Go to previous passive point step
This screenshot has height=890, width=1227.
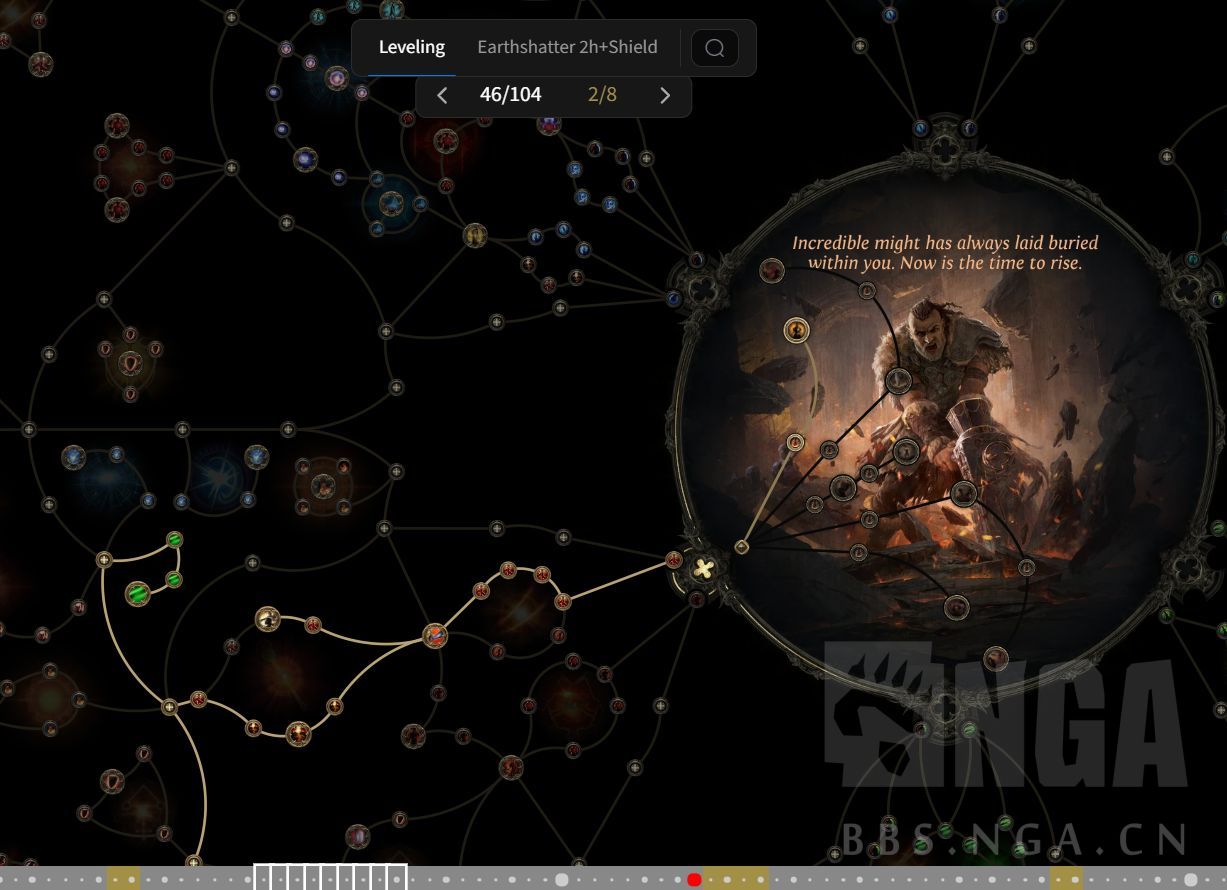click(443, 95)
